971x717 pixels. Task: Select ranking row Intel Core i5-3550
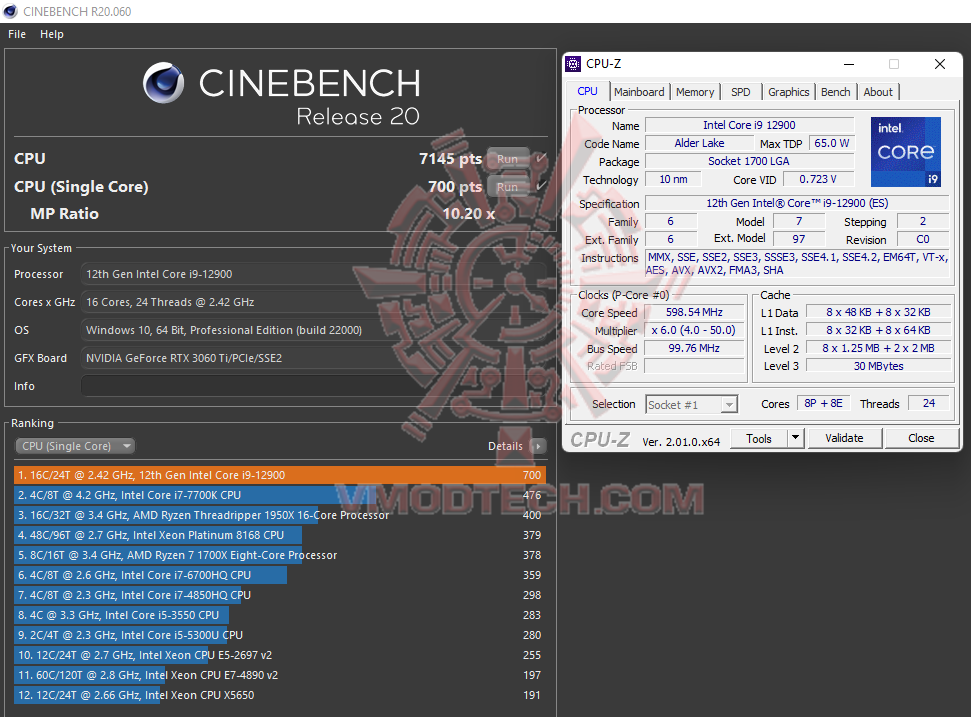click(x=280, y=615)
